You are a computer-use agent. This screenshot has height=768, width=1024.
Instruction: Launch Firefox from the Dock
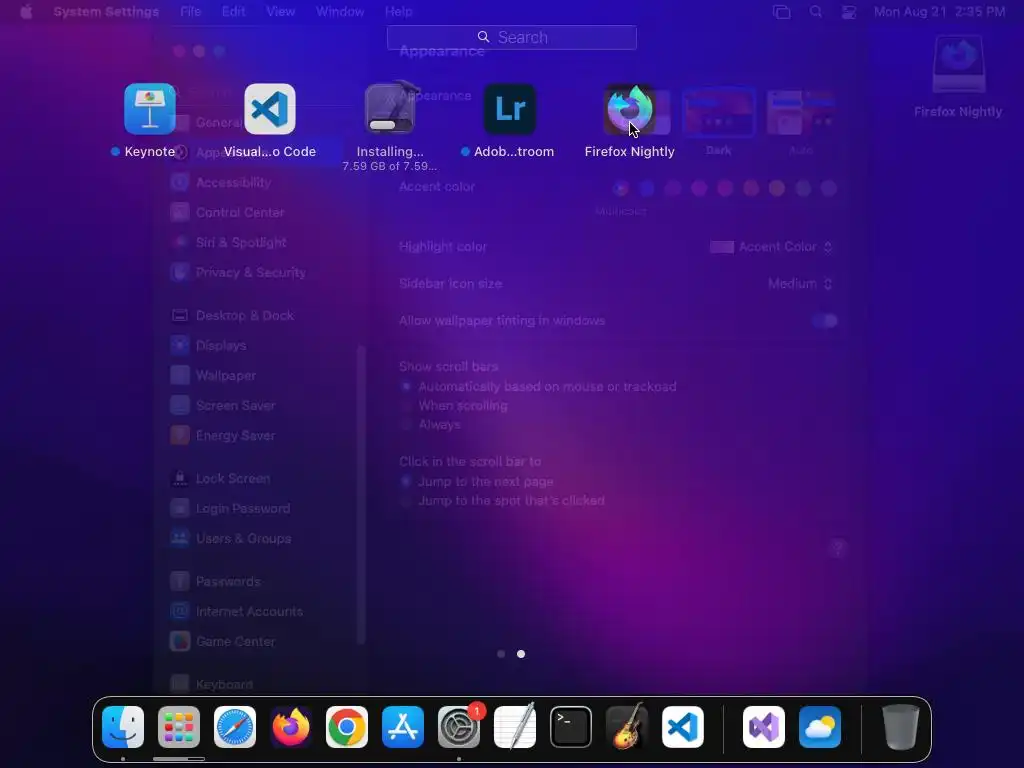pyautogui.click(x=291, y=727)
